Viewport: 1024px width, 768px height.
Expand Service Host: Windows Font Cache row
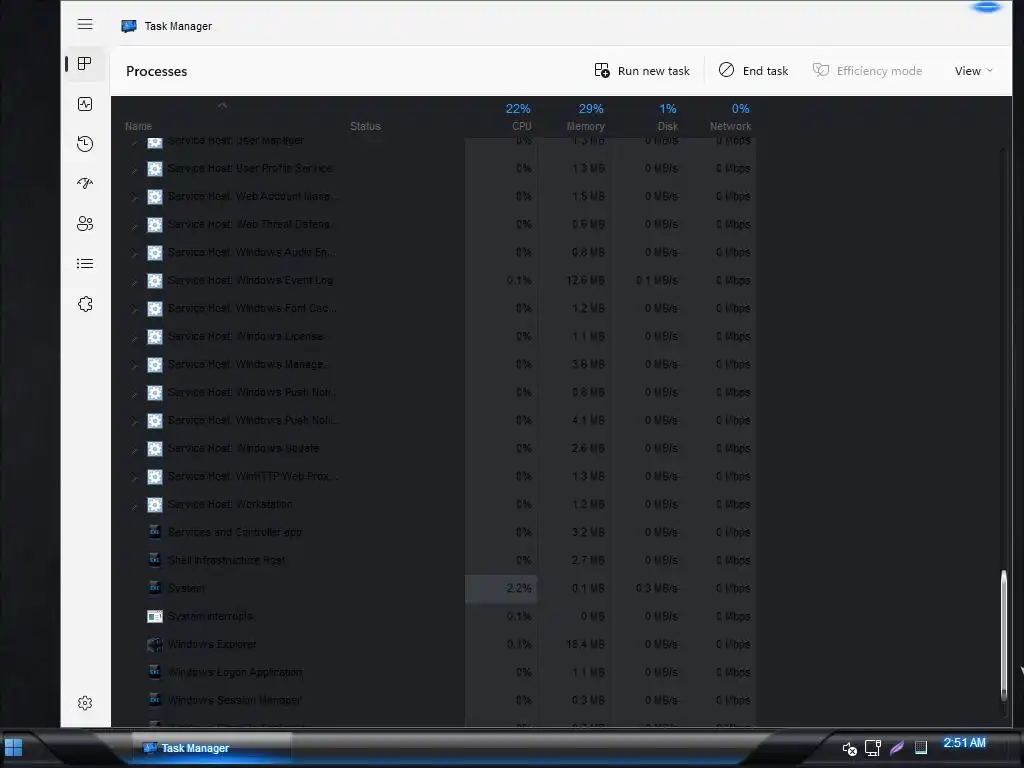tap(134, 310)
